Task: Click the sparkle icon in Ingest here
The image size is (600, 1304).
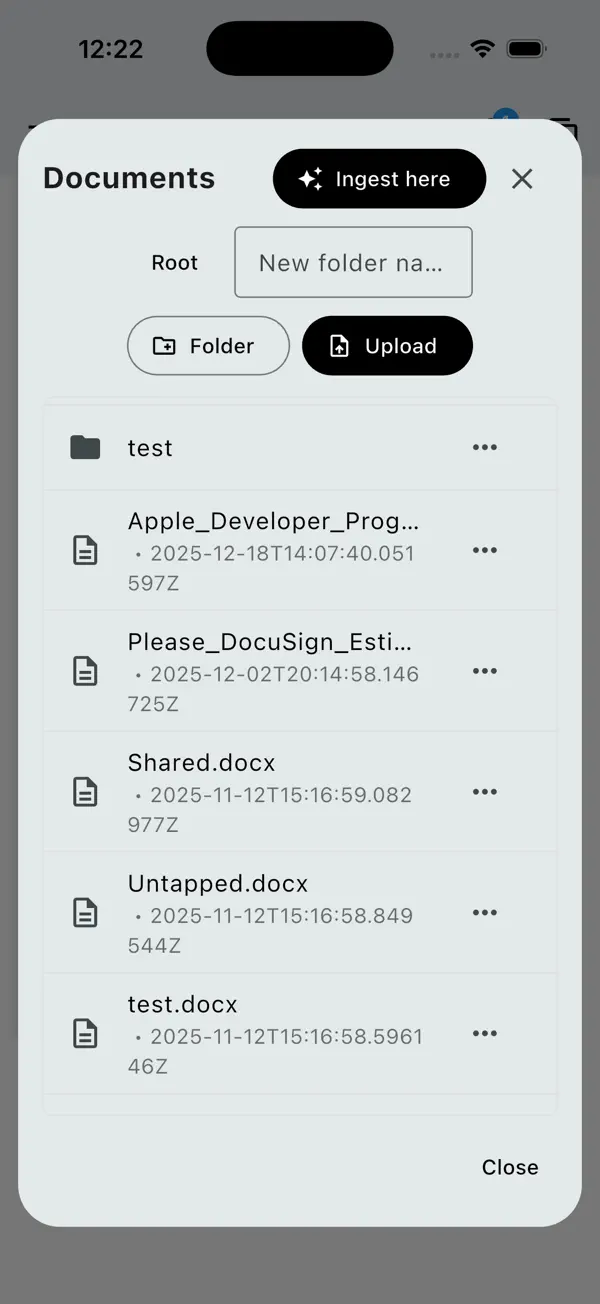Action: point(311,179)
